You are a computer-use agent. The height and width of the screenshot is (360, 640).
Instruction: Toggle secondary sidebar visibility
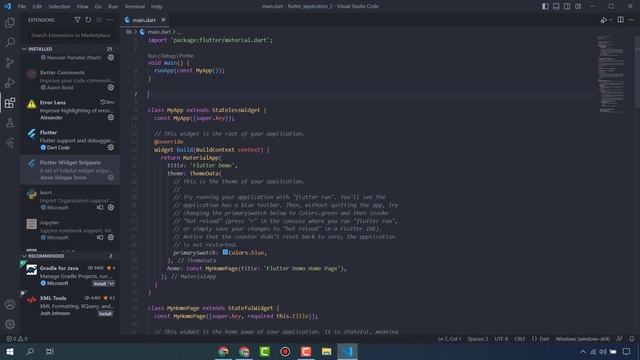point(567,6)
